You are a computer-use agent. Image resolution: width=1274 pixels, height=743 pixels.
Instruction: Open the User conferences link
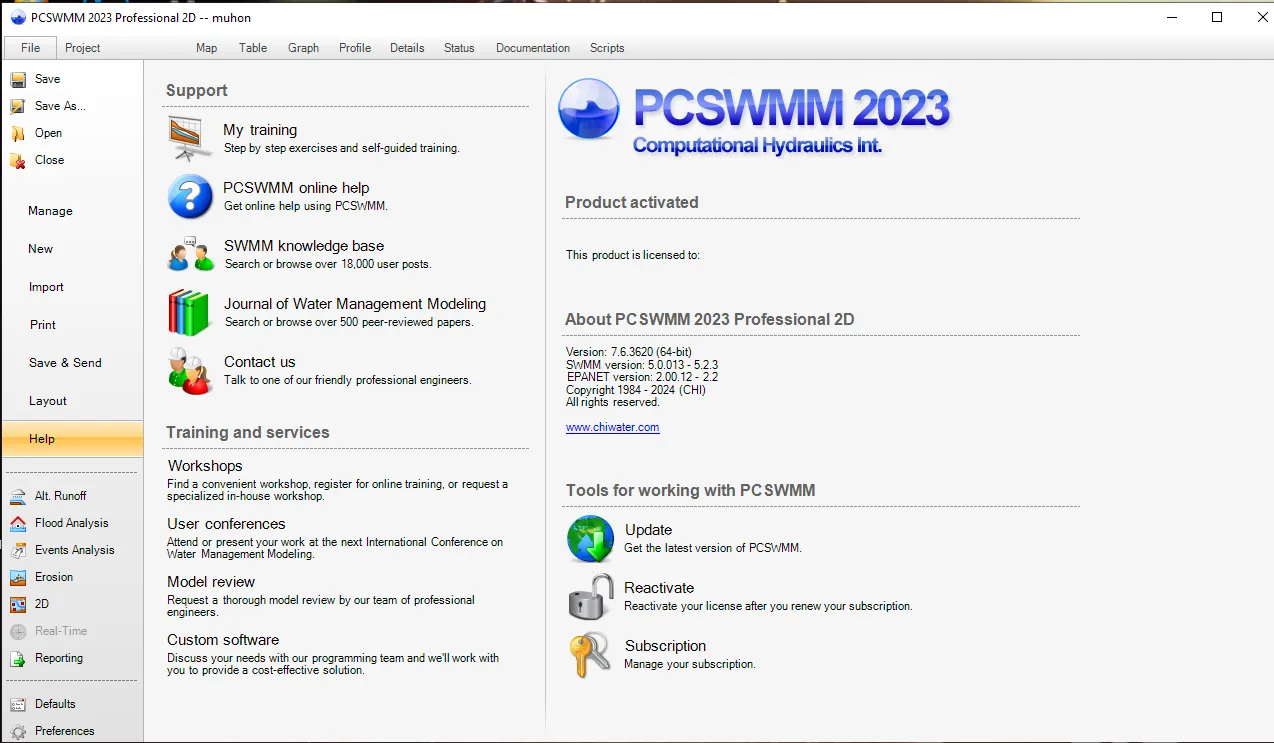(226, 524)
